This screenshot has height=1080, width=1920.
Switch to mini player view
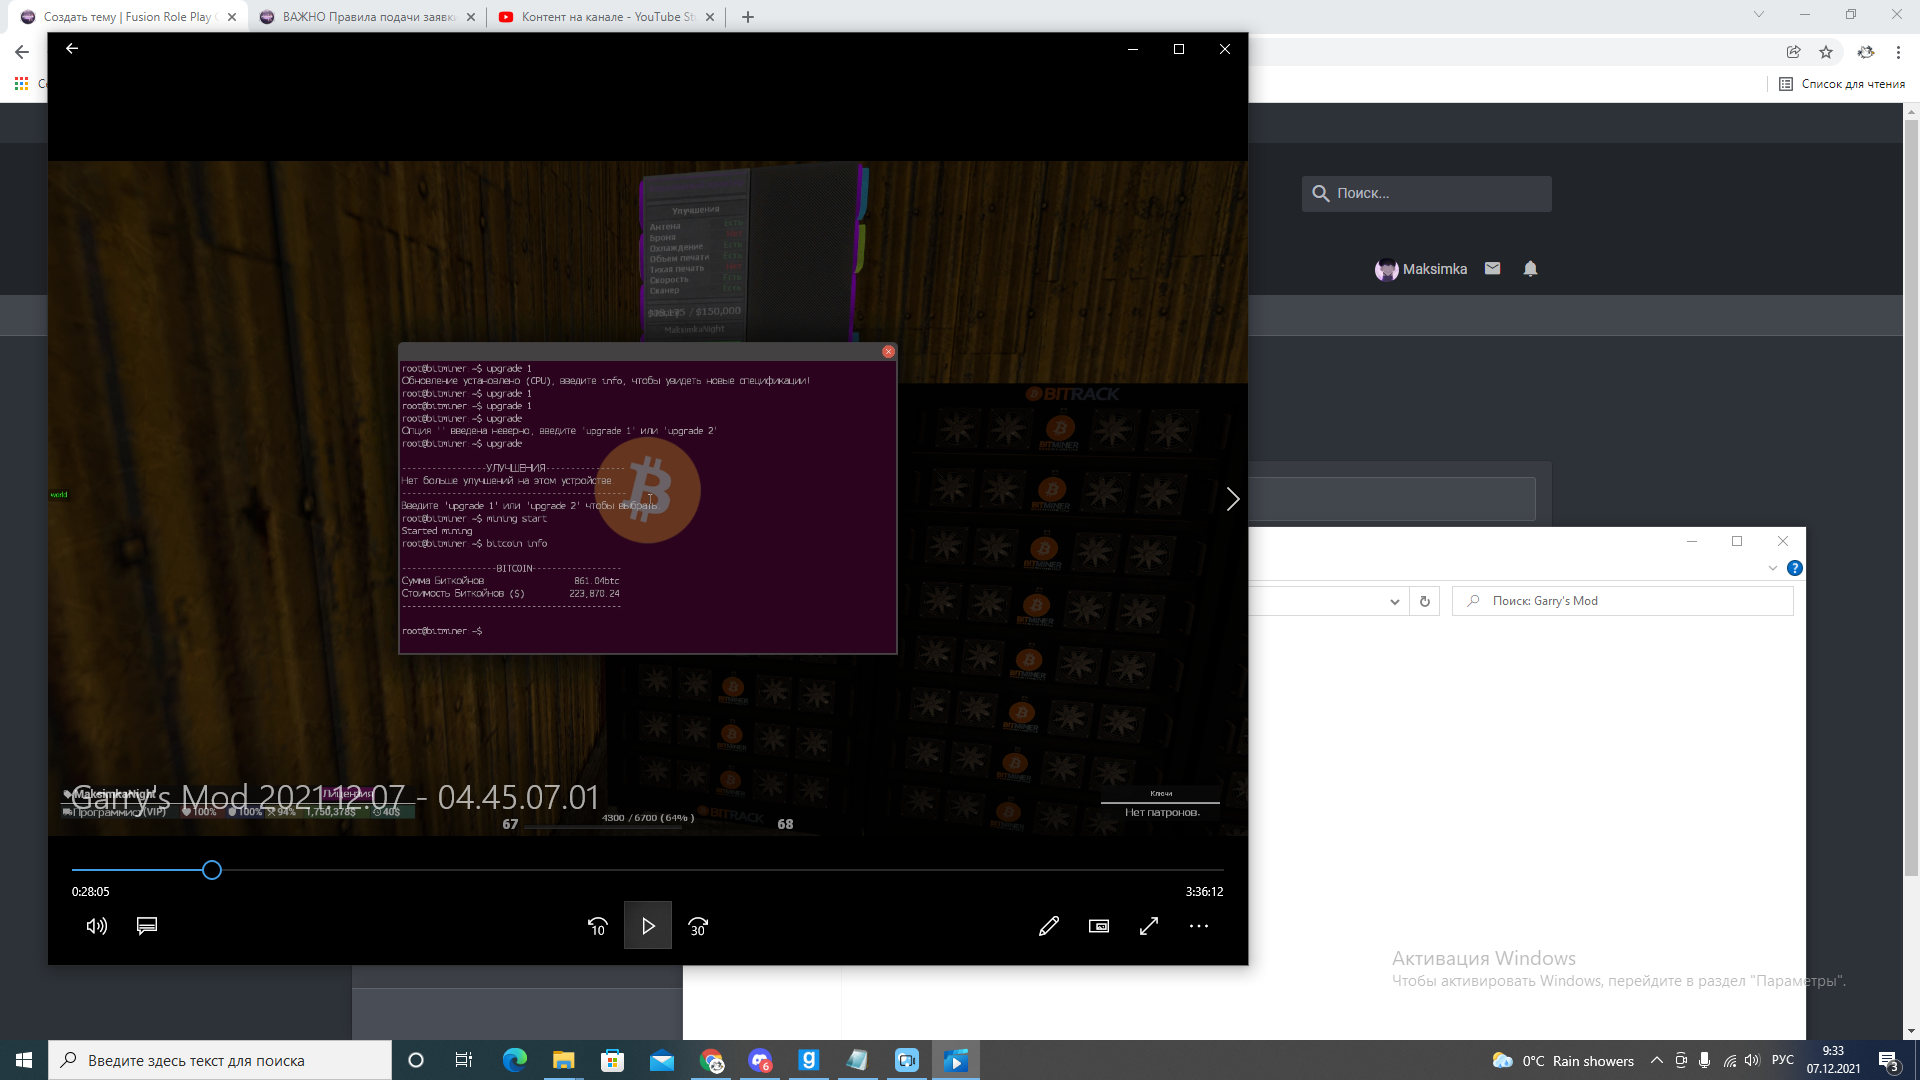pos(1099,926)
